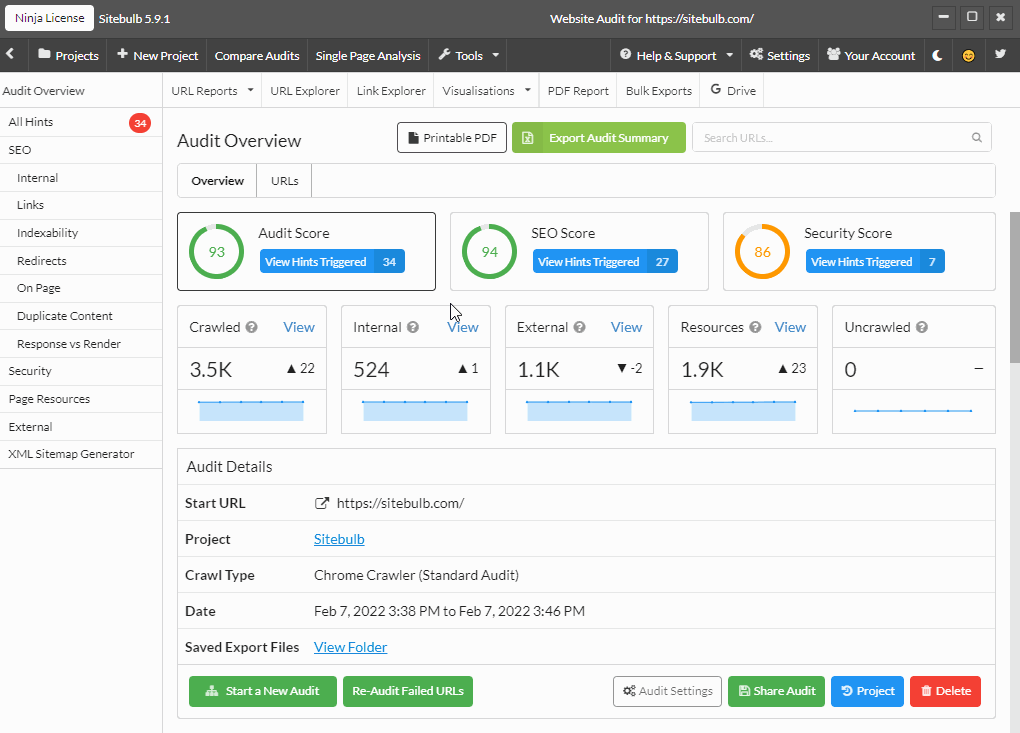Click help icon next to Resources
Screen dimensions: 1020x733
[755, 327]
